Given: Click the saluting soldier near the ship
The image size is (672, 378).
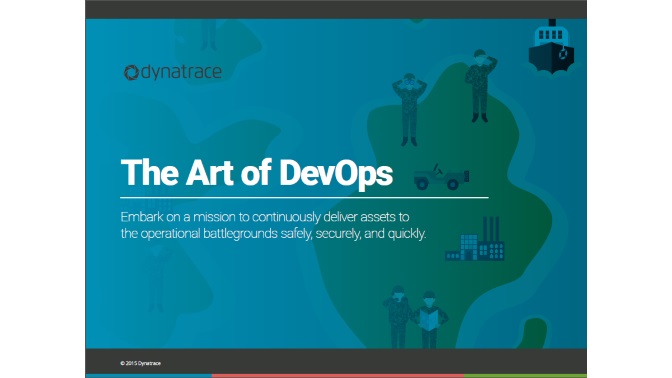Looking at the screenshot, I should pos(480,86).
